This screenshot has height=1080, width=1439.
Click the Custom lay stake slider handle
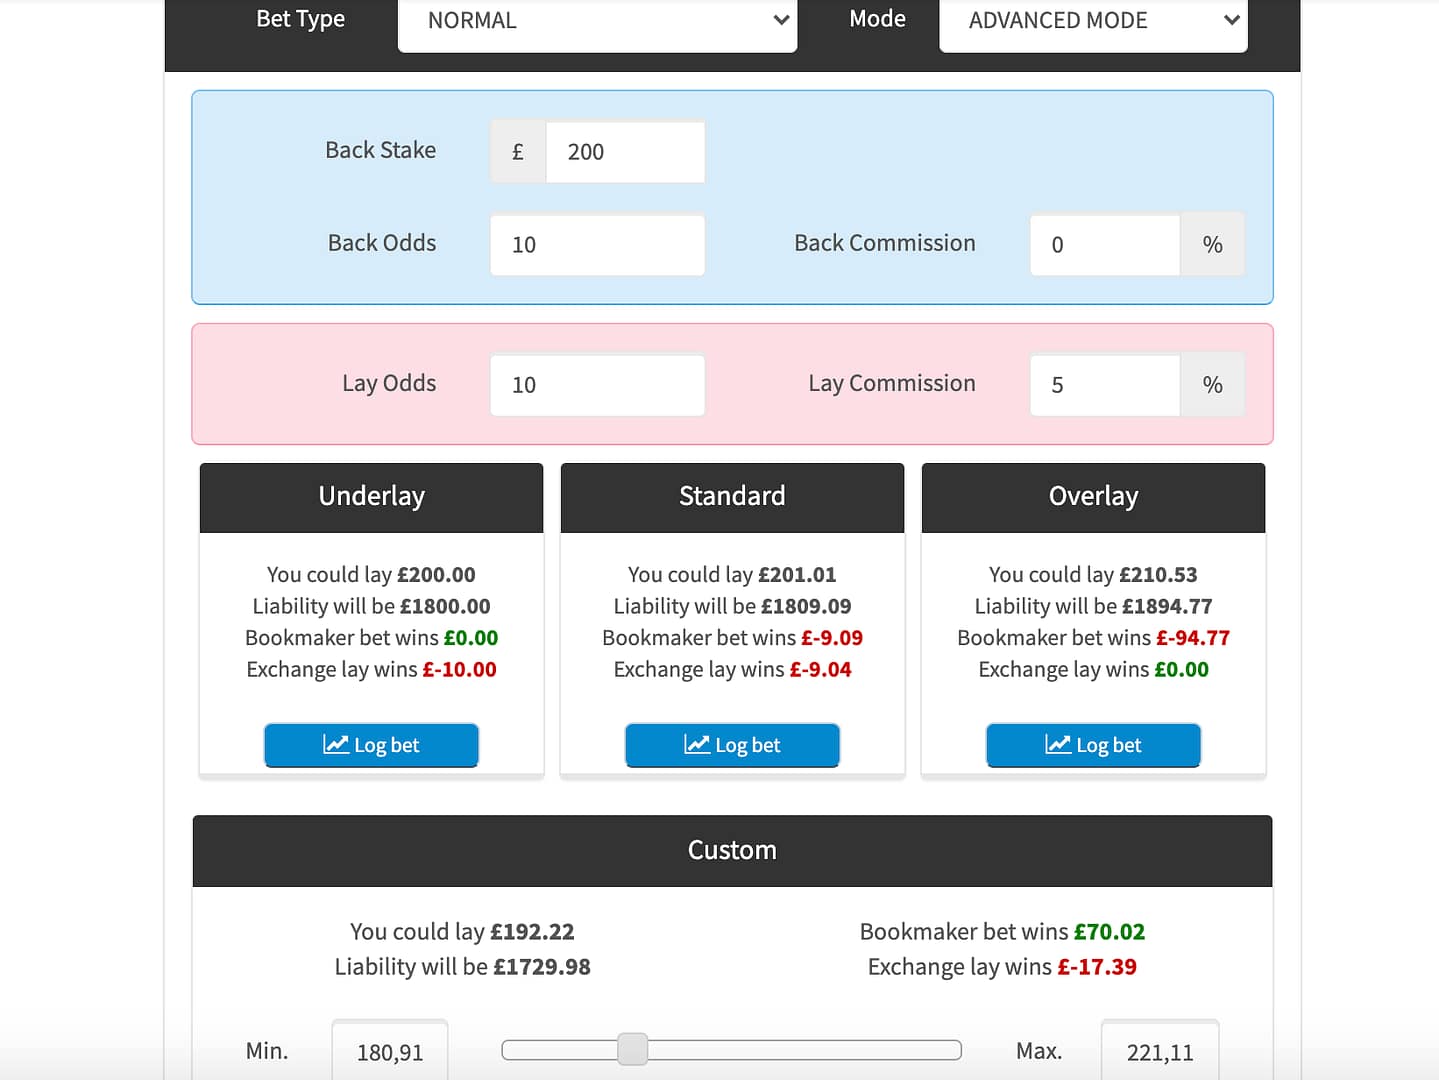tap(632, 1049)
